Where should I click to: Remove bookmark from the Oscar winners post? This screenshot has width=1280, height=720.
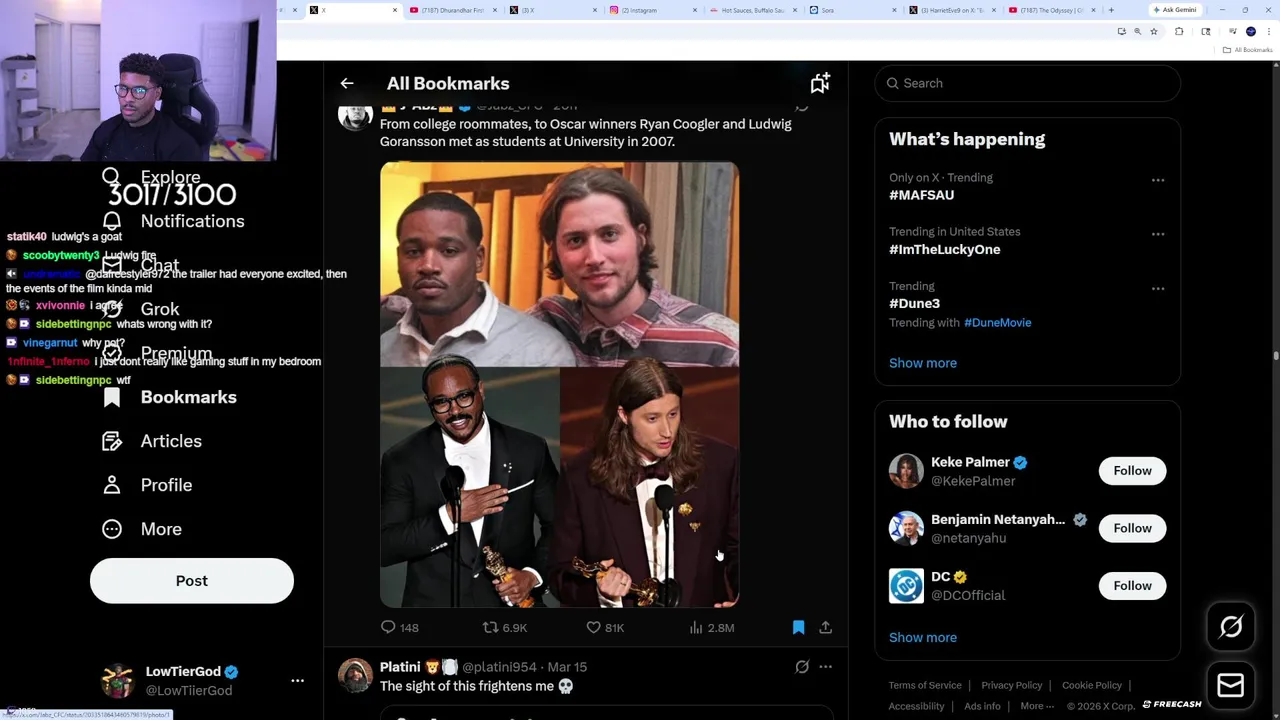click(798, 628)
